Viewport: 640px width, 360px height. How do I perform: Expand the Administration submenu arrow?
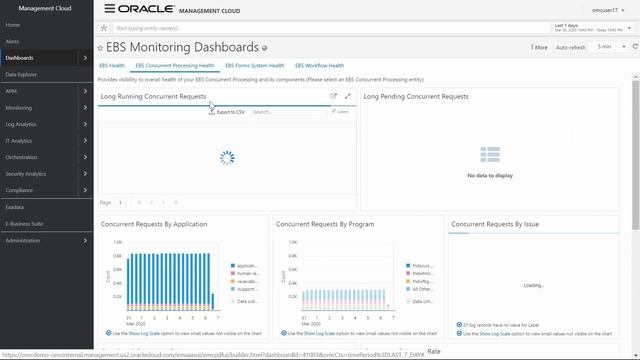[x=85, y=241]
